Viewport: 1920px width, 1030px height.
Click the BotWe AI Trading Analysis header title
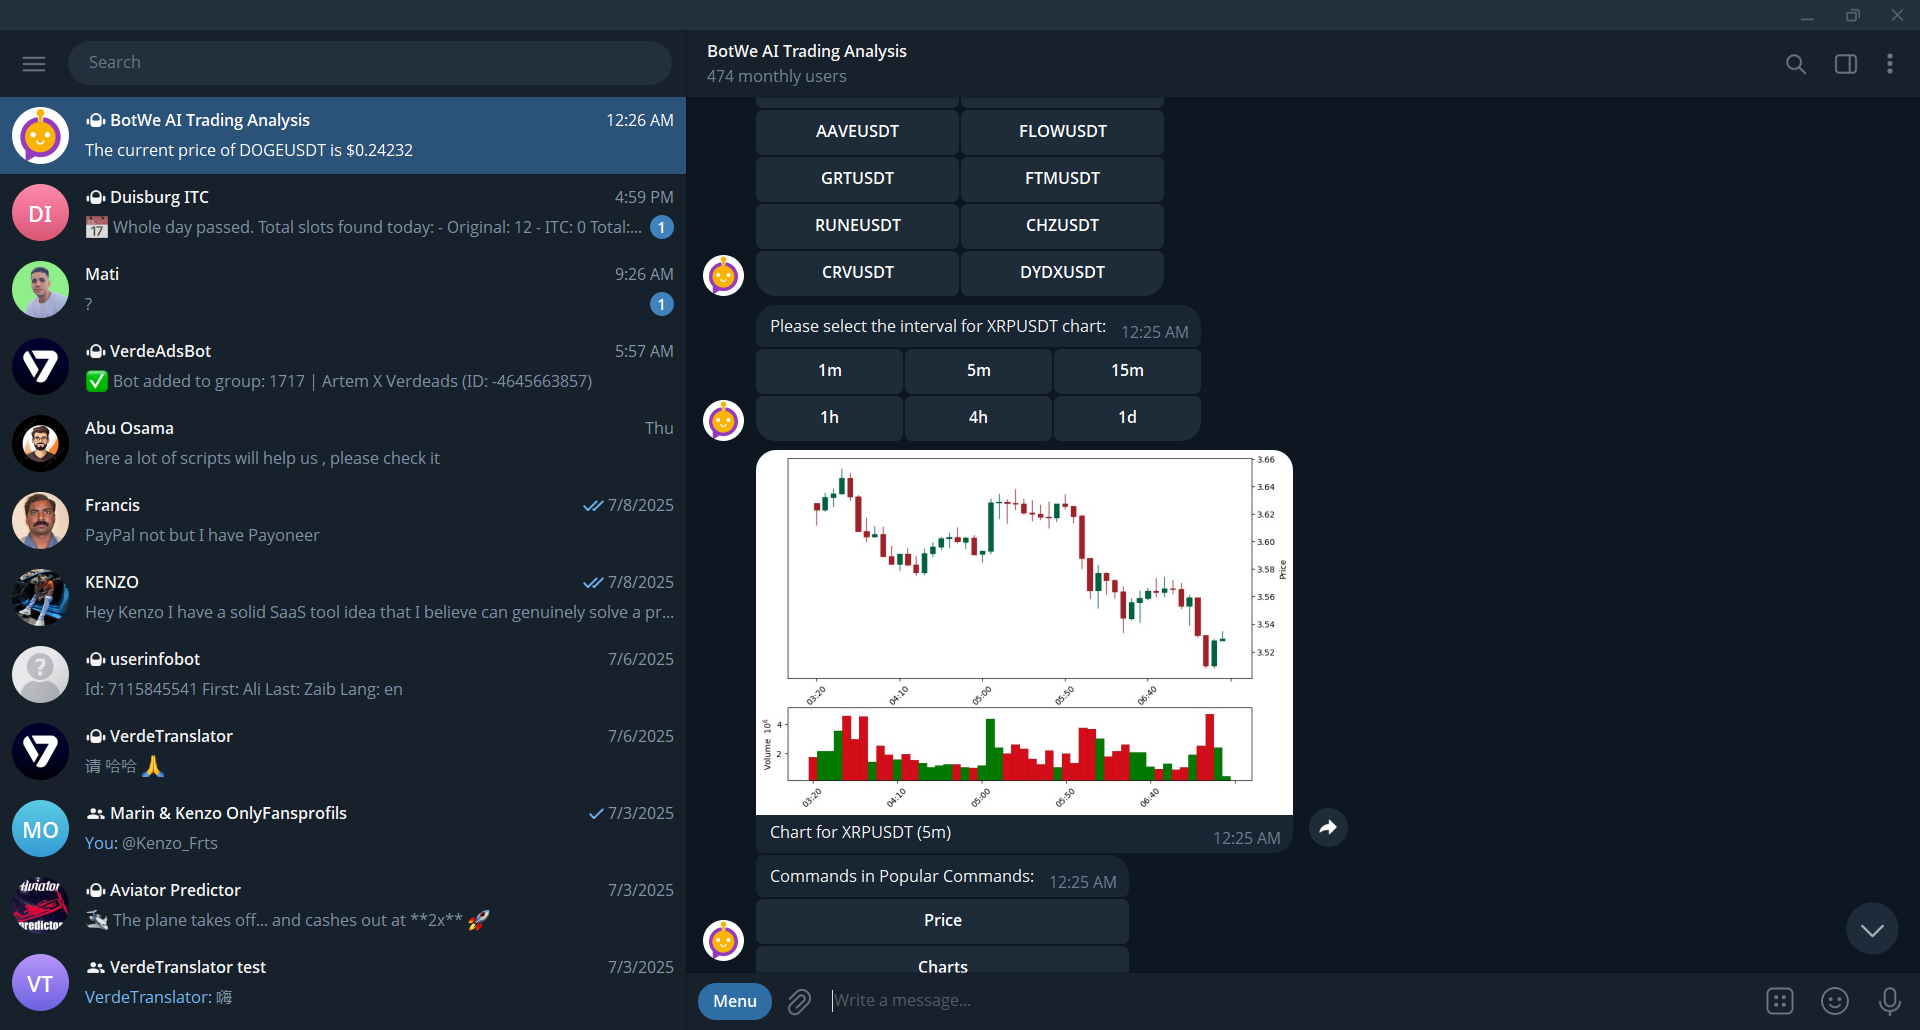point(807,51)
